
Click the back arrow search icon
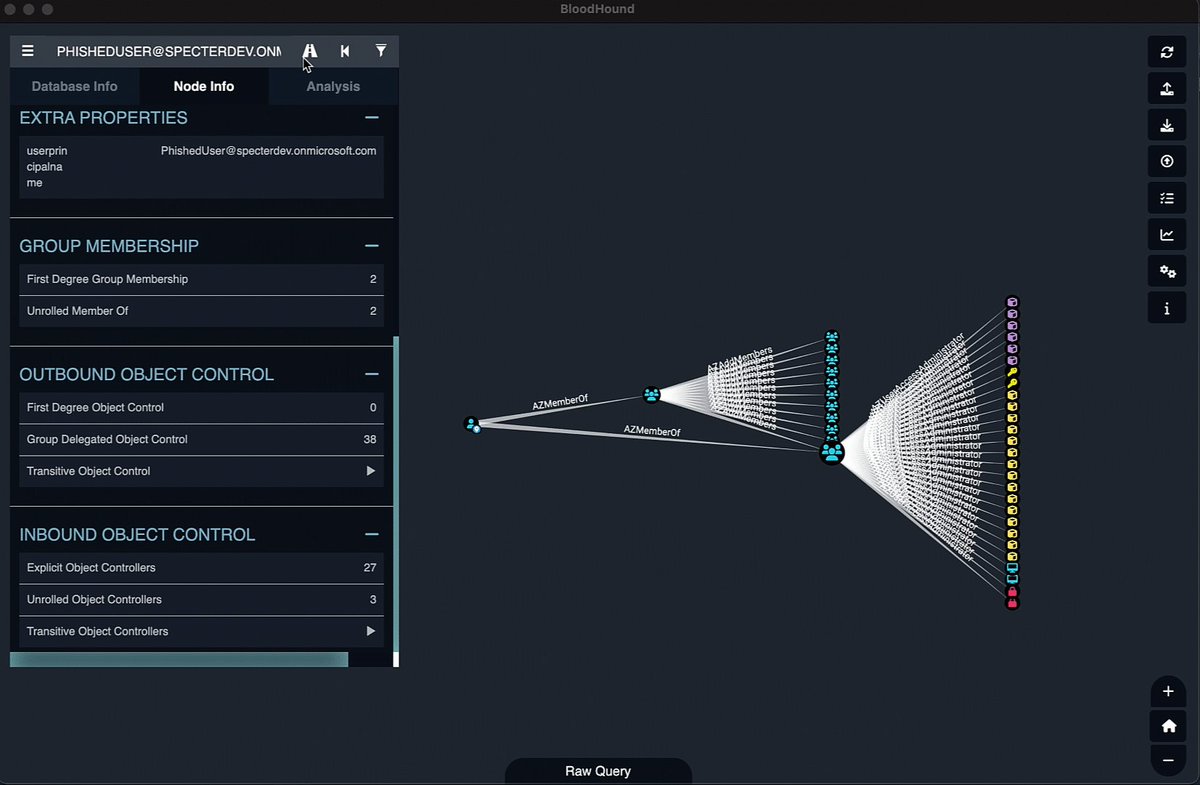[345, 51]
